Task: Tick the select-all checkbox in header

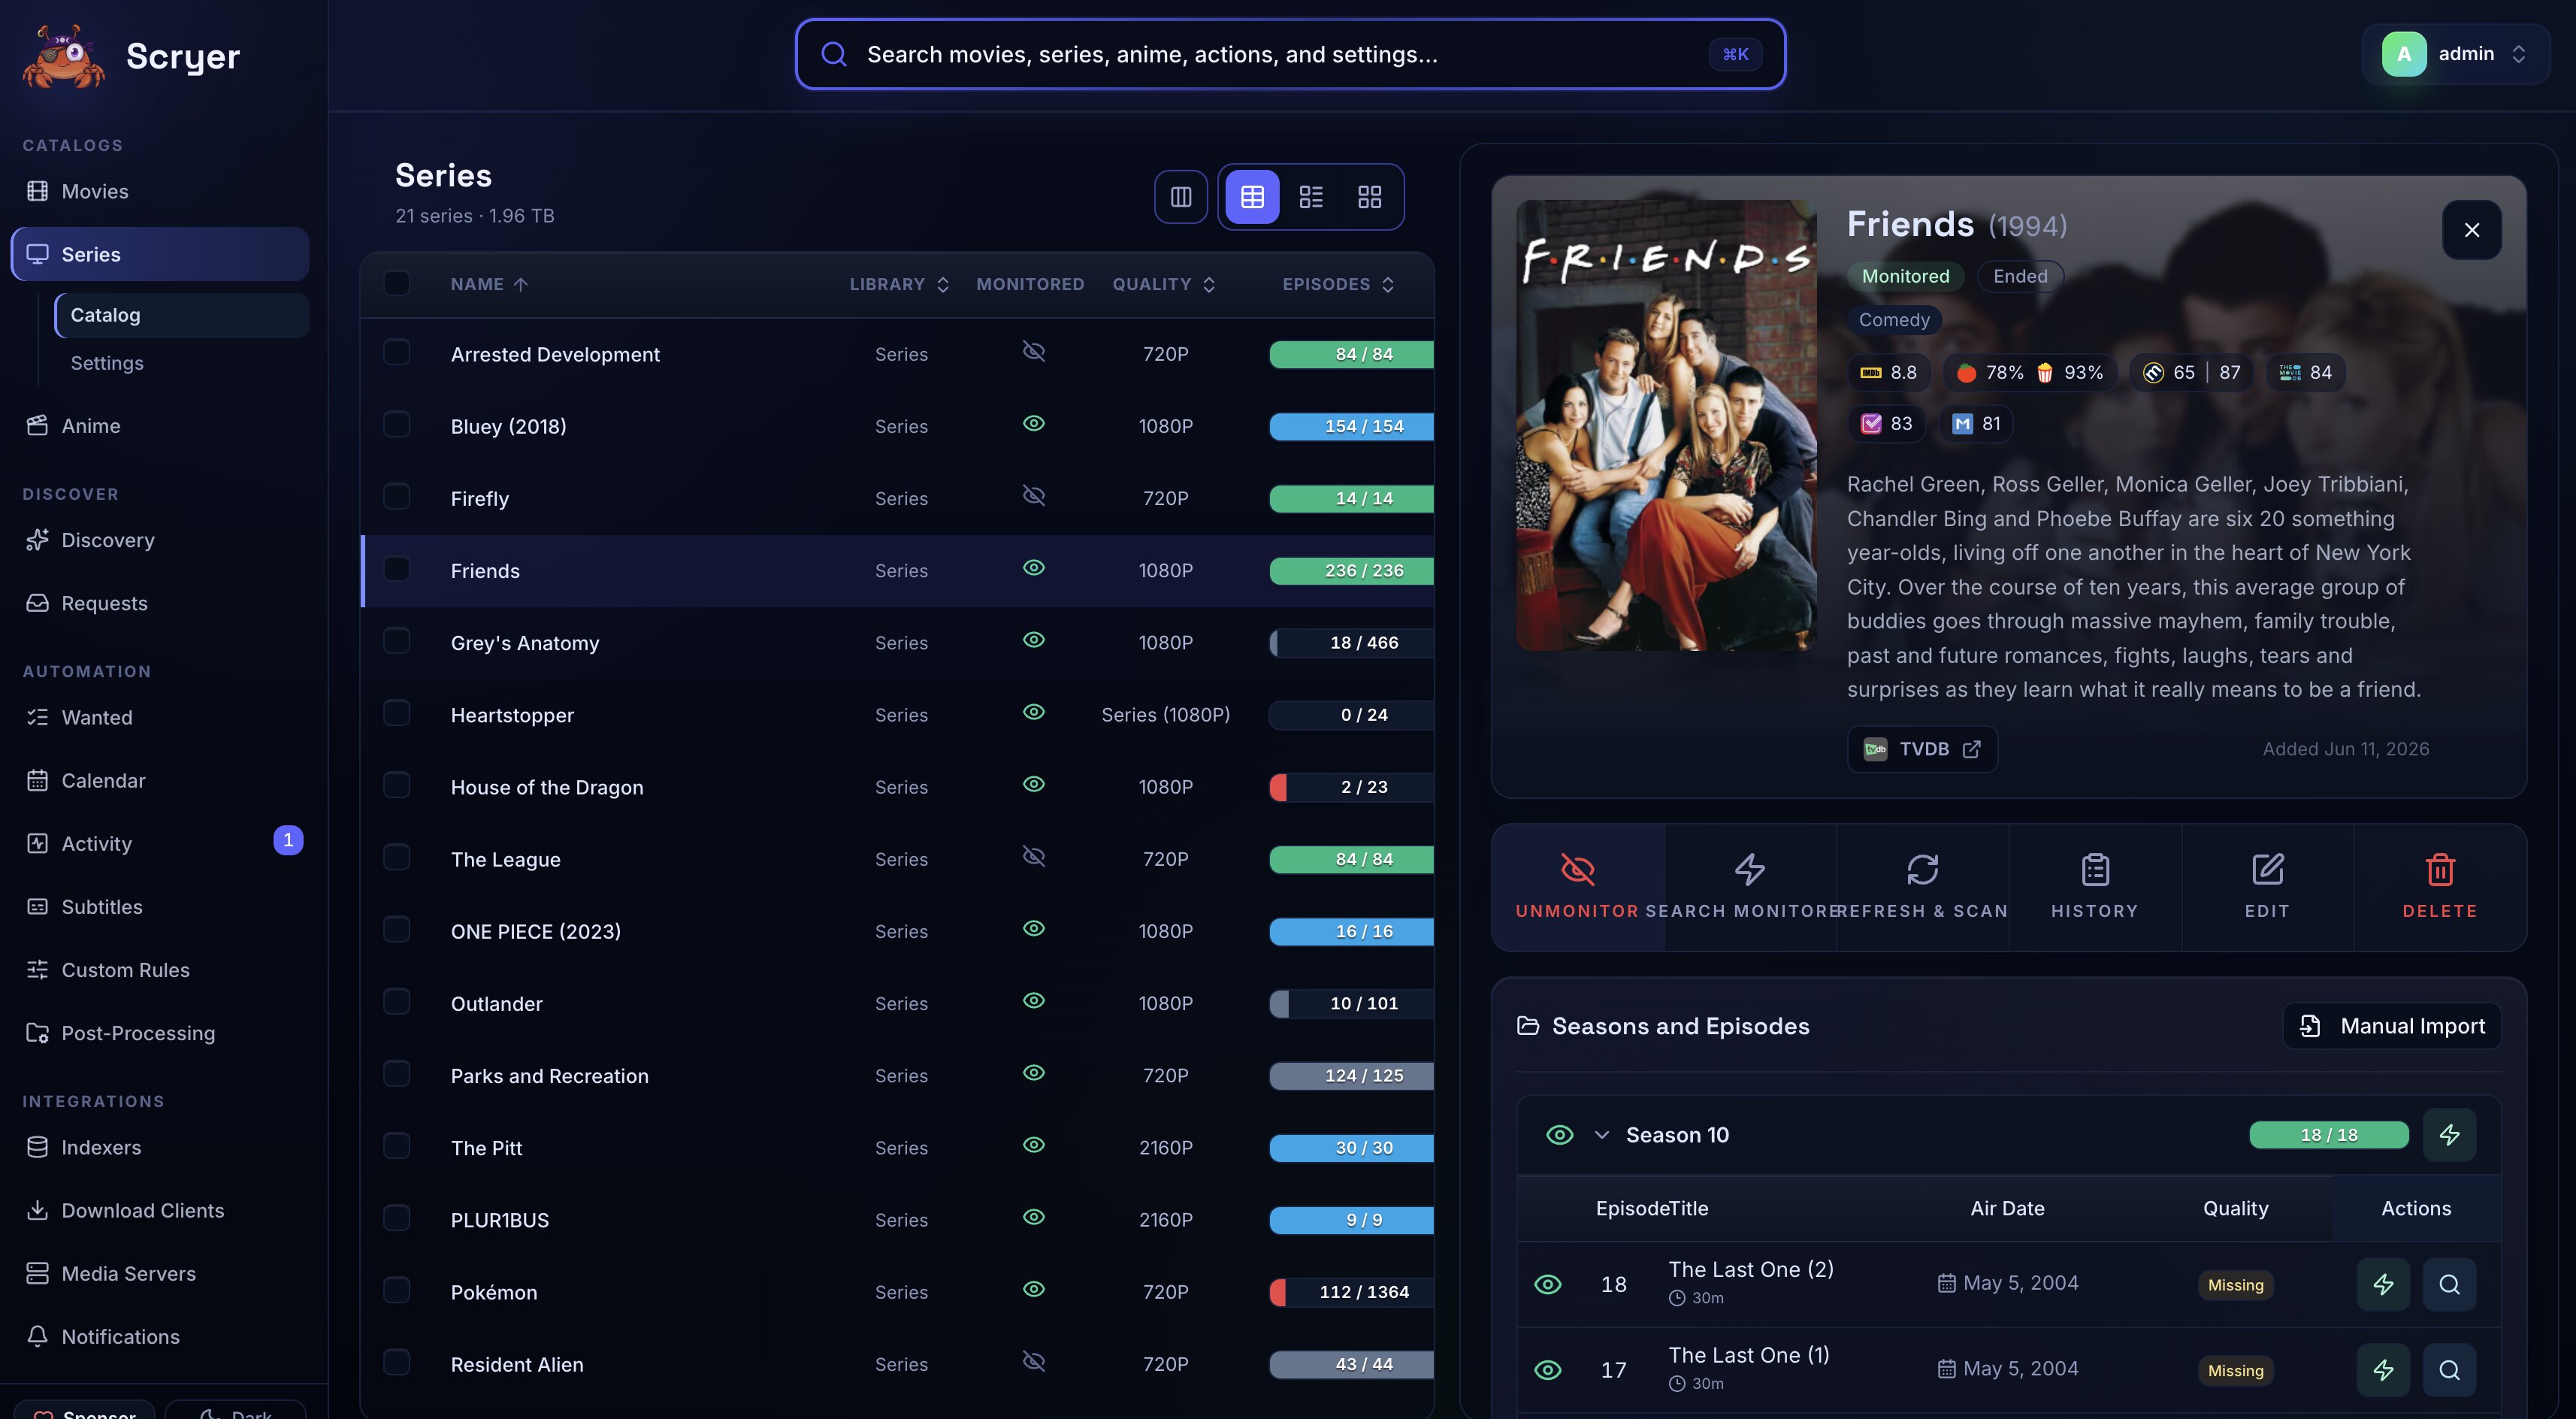Action: click(x=397, y=283)
